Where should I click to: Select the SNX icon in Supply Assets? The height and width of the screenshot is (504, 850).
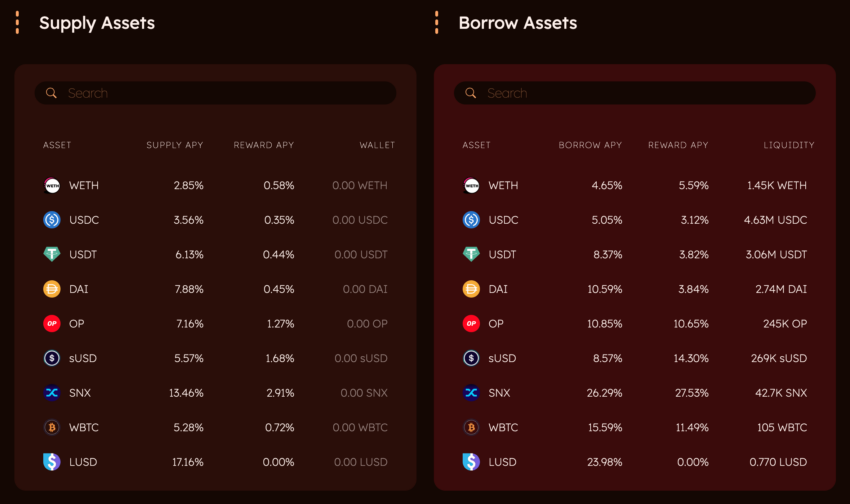[51, 393]
